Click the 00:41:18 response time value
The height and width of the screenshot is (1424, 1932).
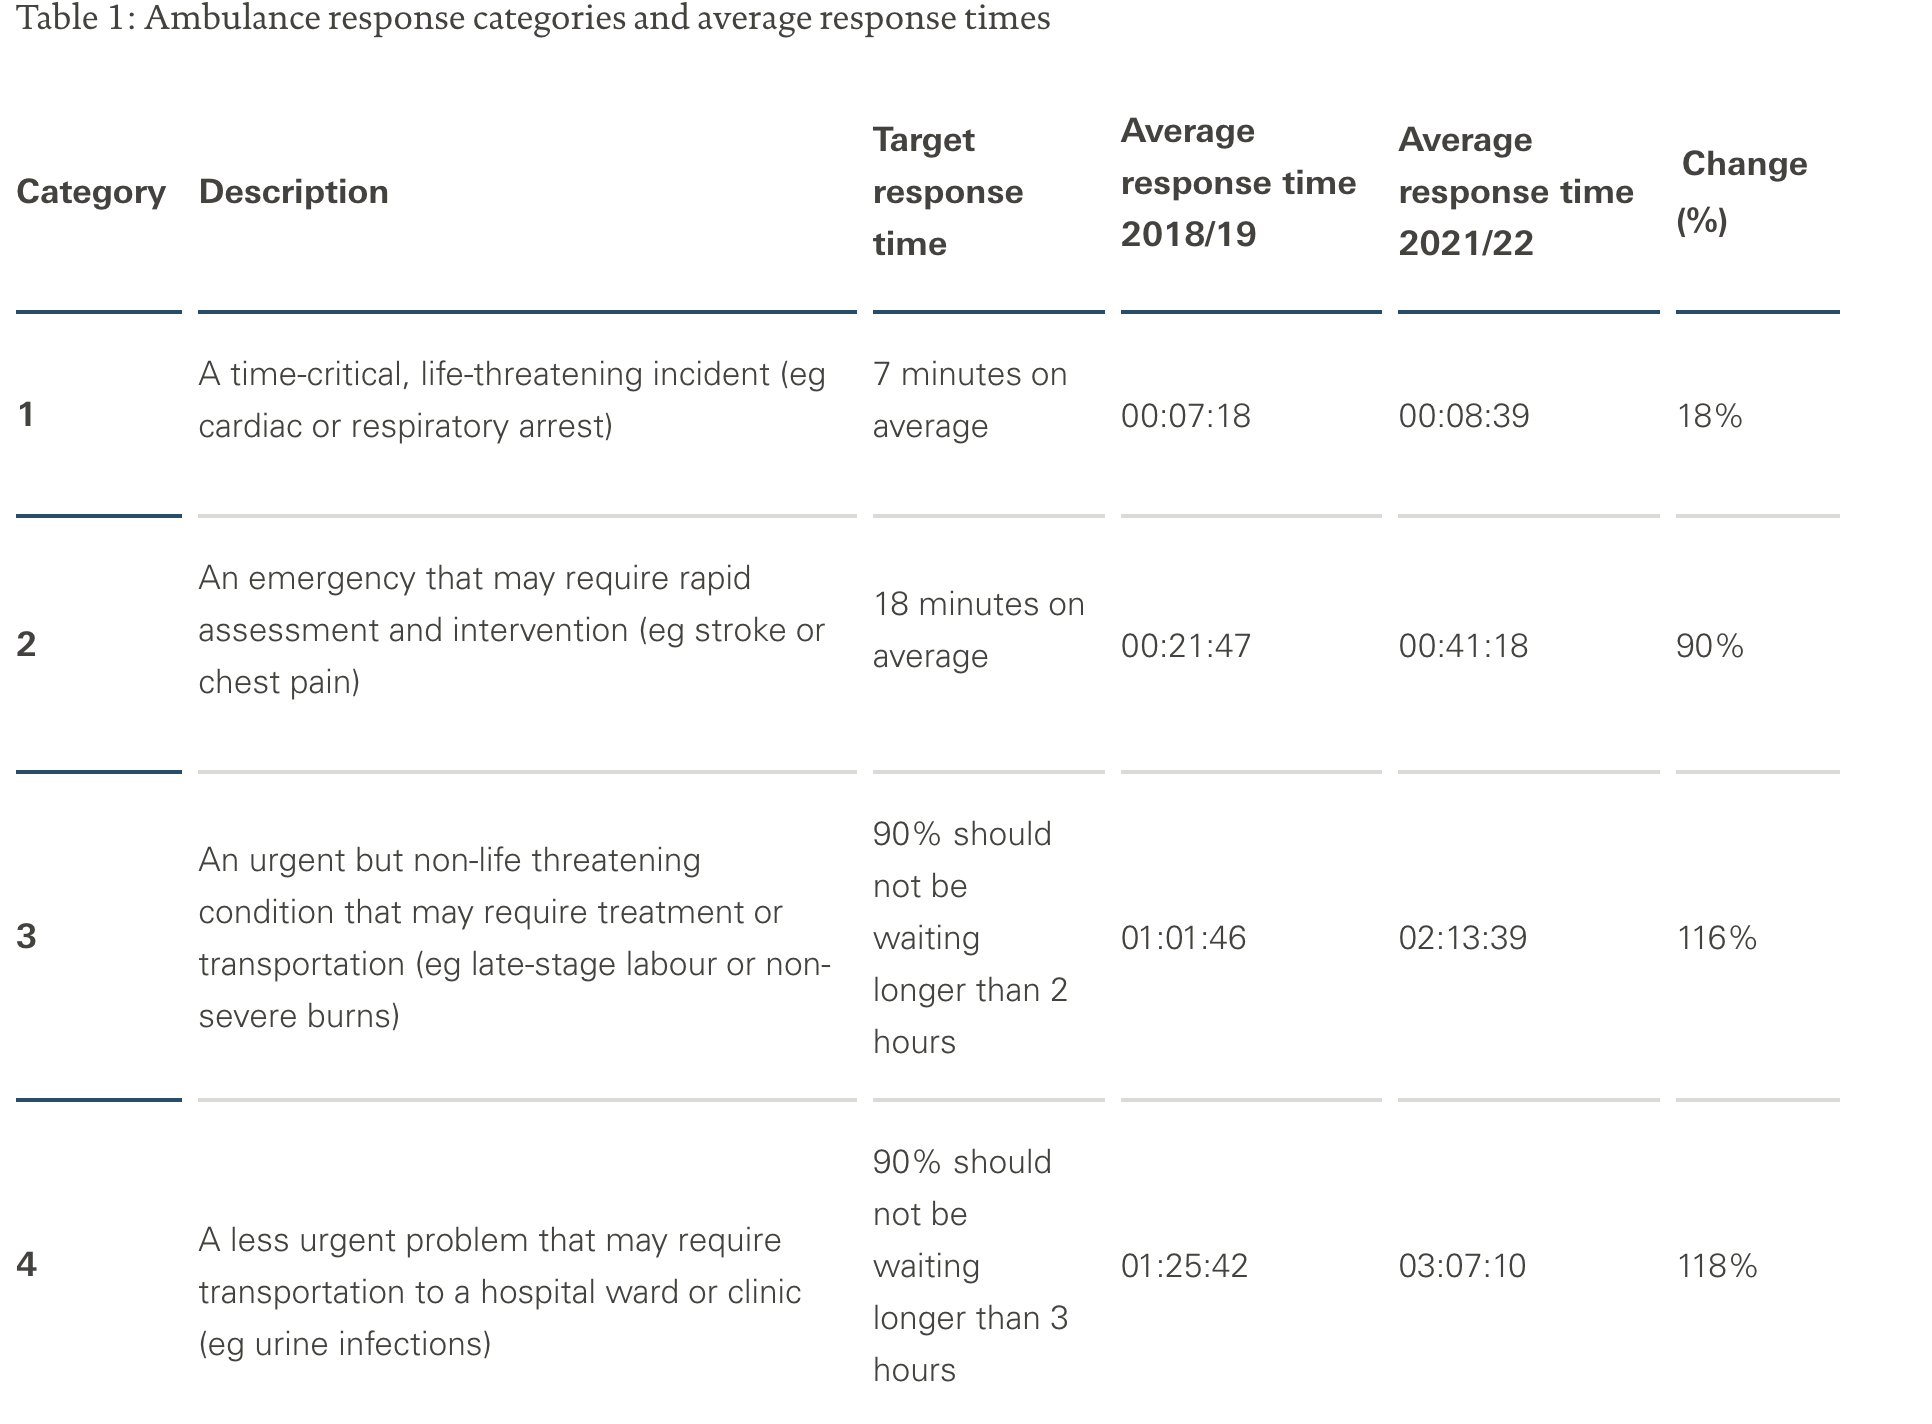coord(1463,646)
